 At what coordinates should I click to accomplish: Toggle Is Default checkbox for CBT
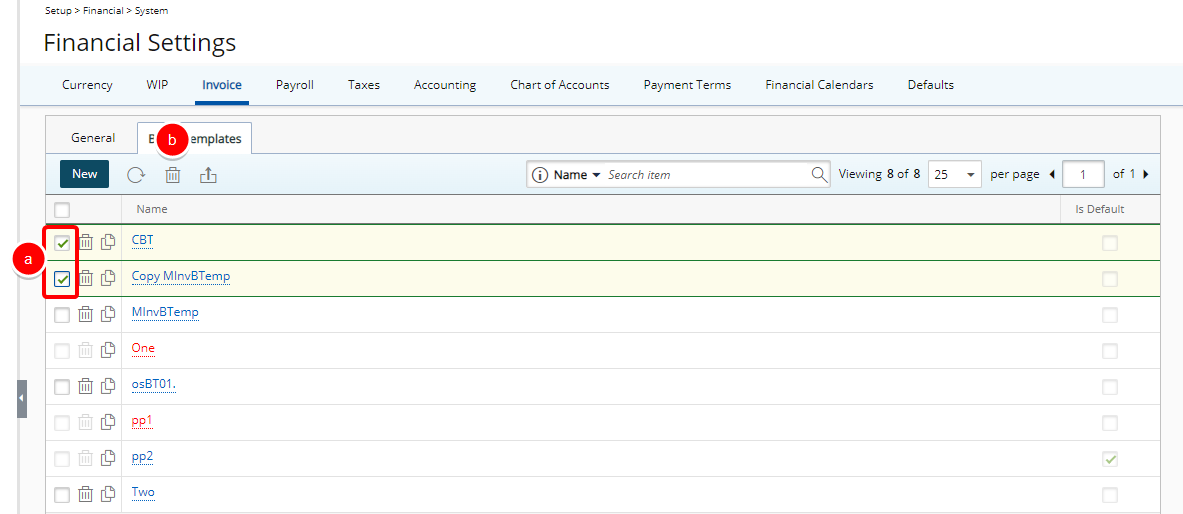point(1110,243)
